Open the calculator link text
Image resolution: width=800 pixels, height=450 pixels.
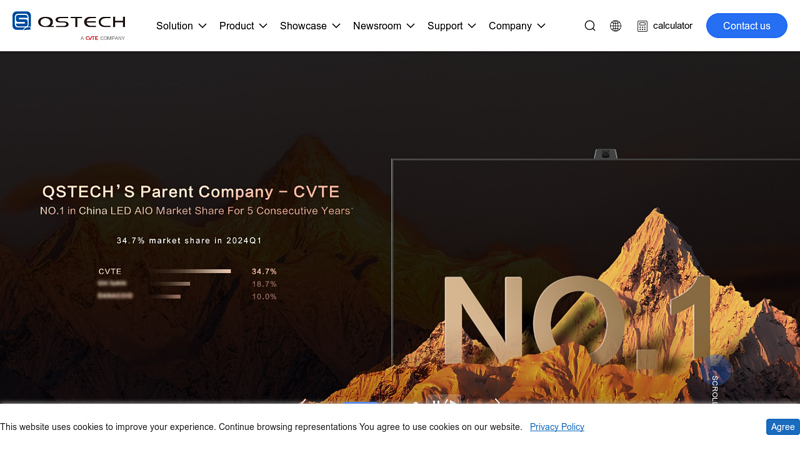click(x=672, y=26)
